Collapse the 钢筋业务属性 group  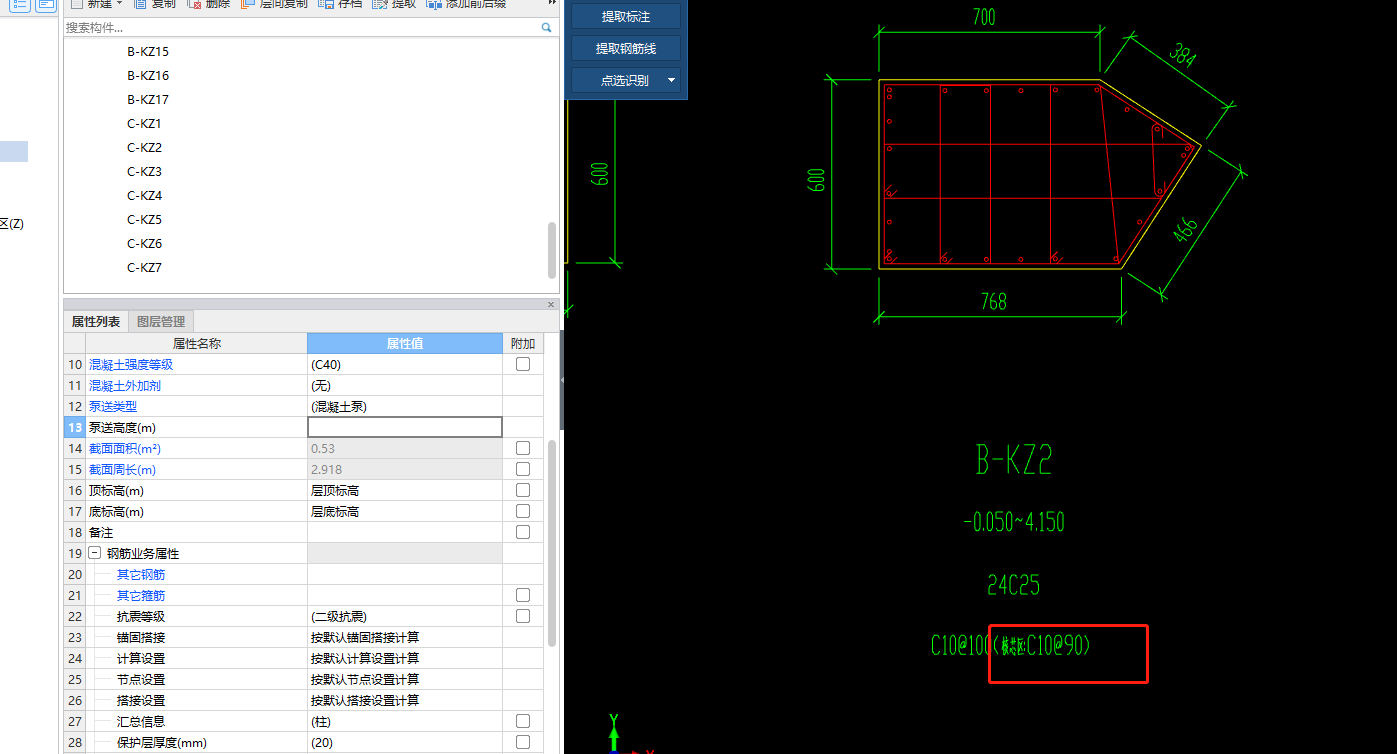click(x=94, y=553)
